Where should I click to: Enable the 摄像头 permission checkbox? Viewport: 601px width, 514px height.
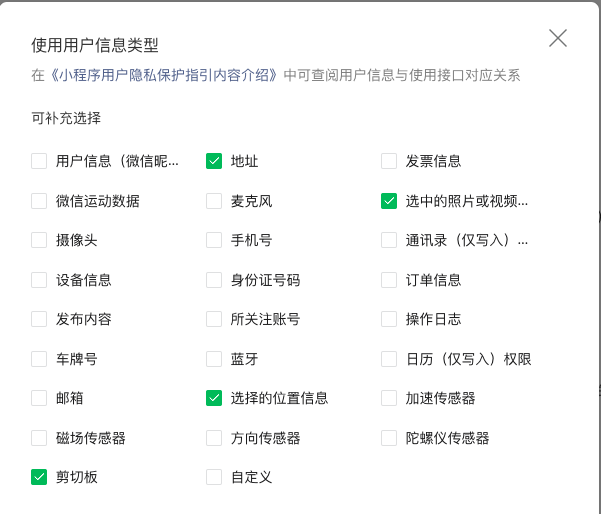coord(39,240)
